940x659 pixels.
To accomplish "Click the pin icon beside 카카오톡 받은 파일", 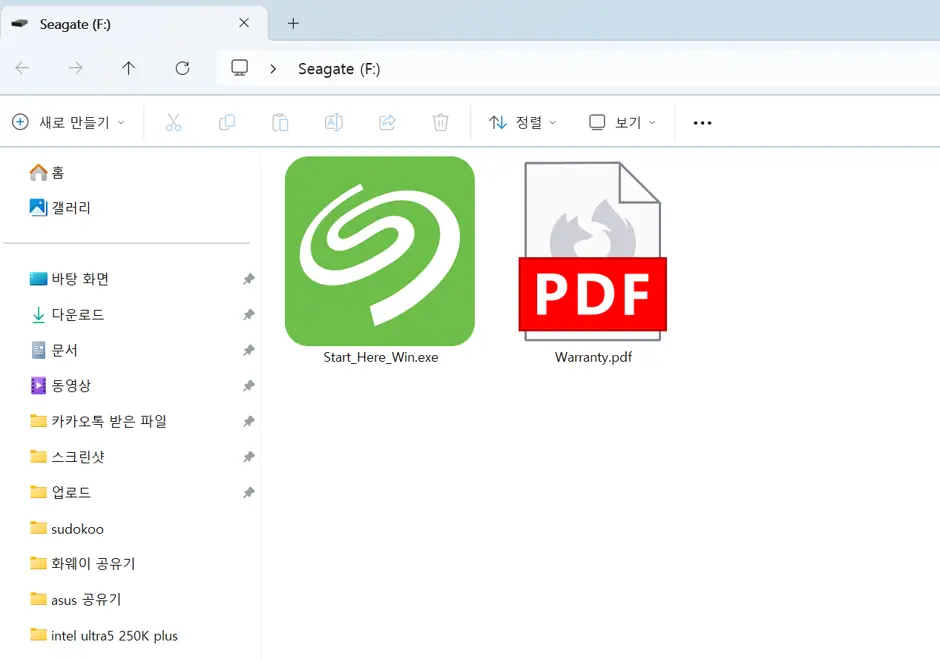I will (x=249, y=422).
